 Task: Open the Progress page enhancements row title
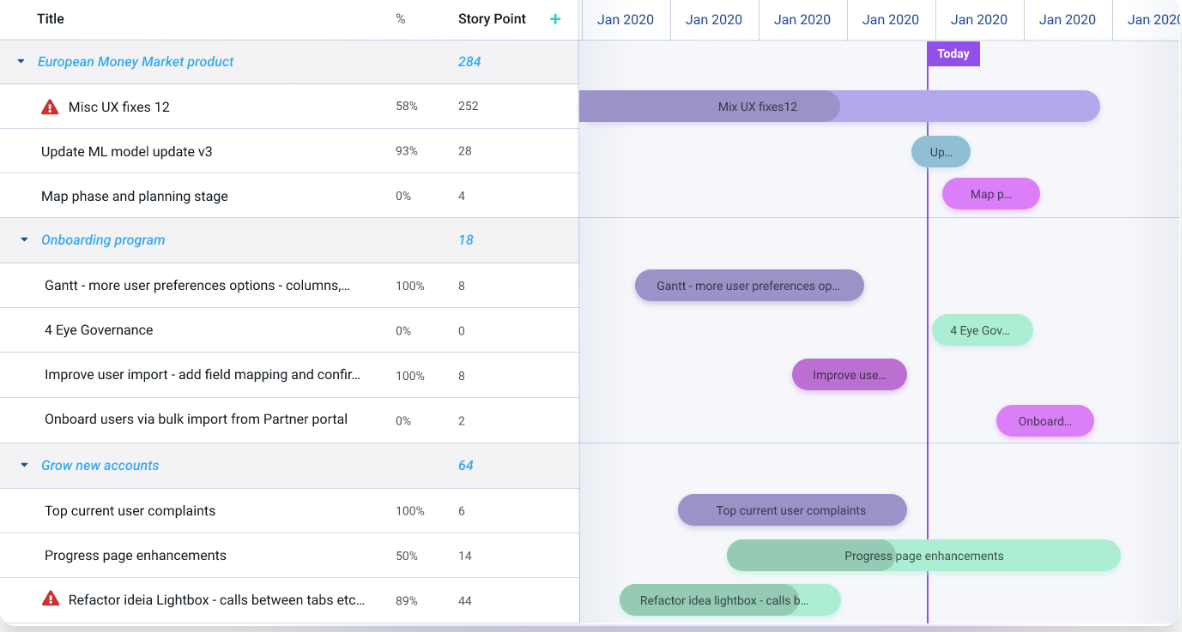(136, 555)
